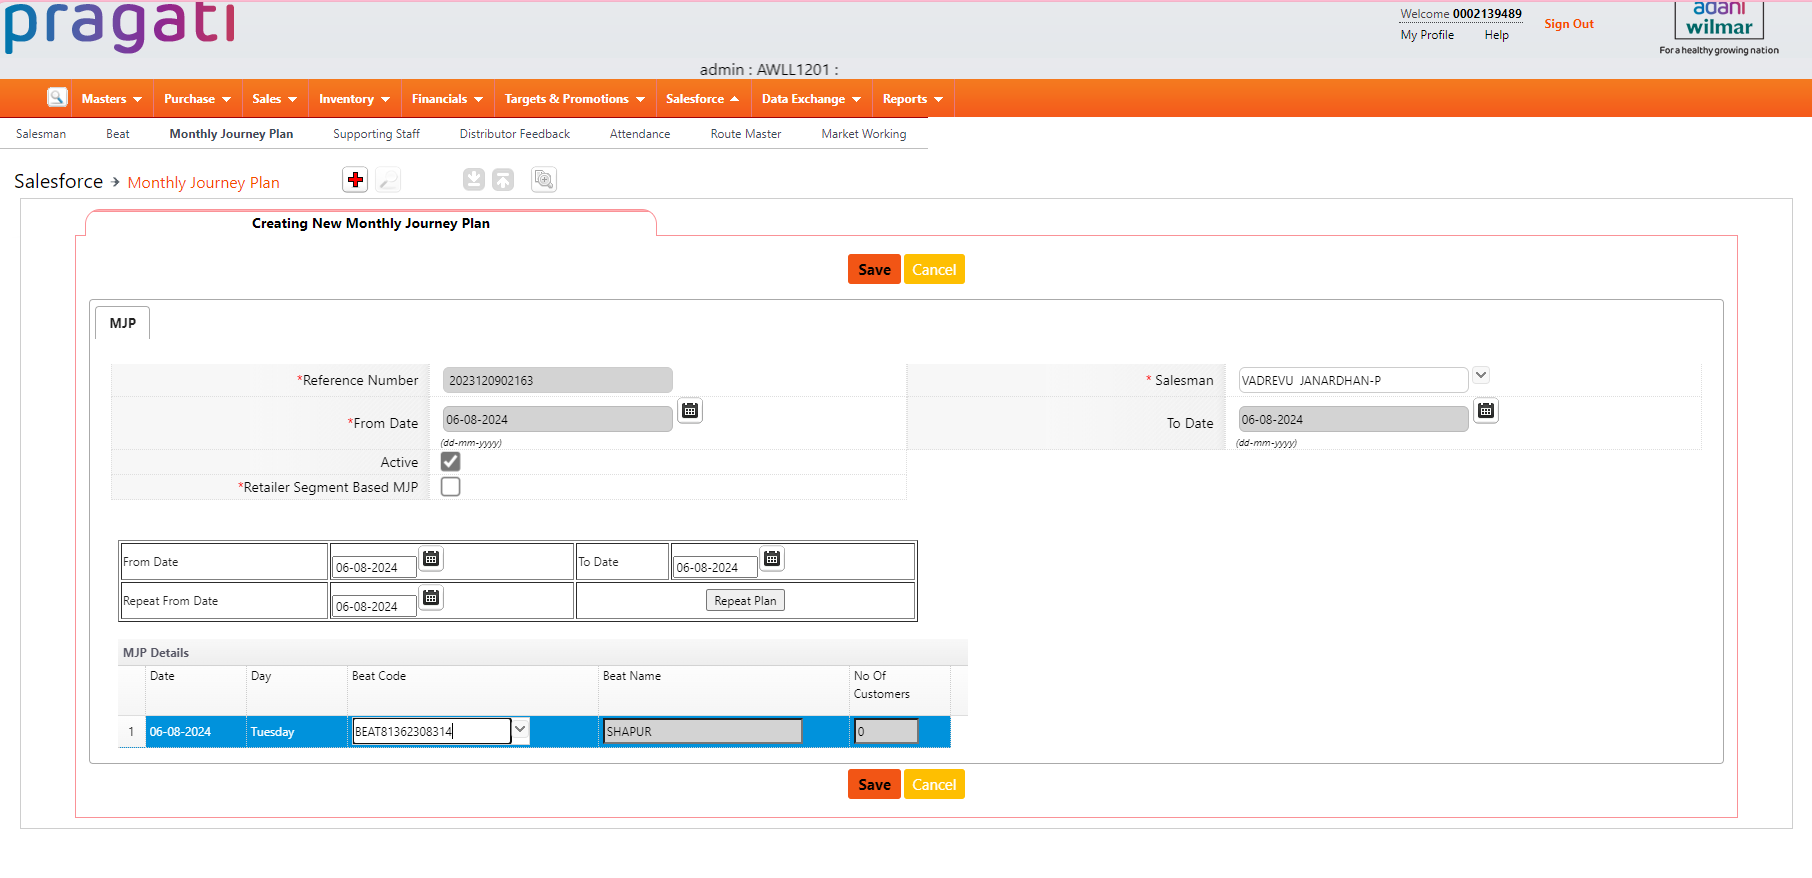Click the Creating New Monthly Journey Plan tab header
Image resolution: width=1812 pixels, height=878 pixels.
coord(371,223)
